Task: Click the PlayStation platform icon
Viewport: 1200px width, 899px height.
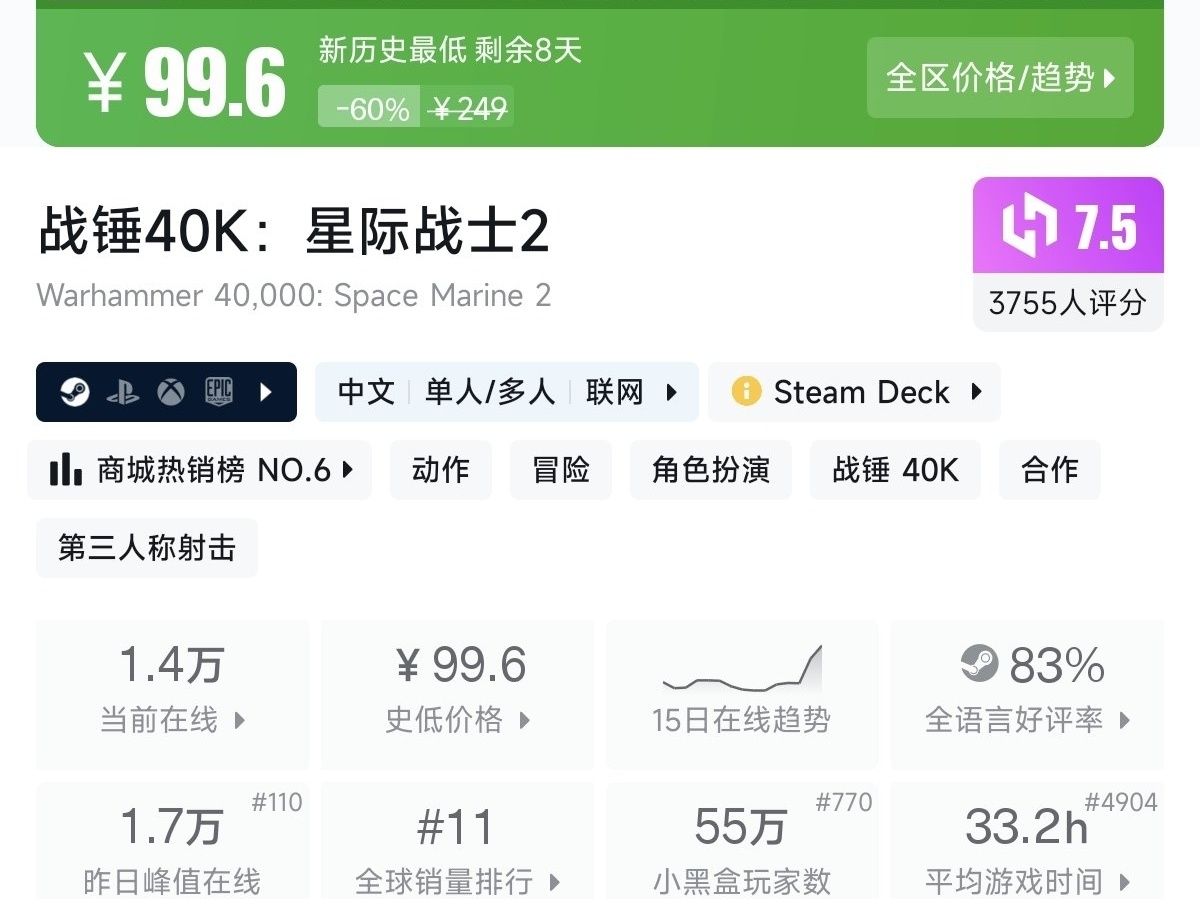Action: point(122,392)
